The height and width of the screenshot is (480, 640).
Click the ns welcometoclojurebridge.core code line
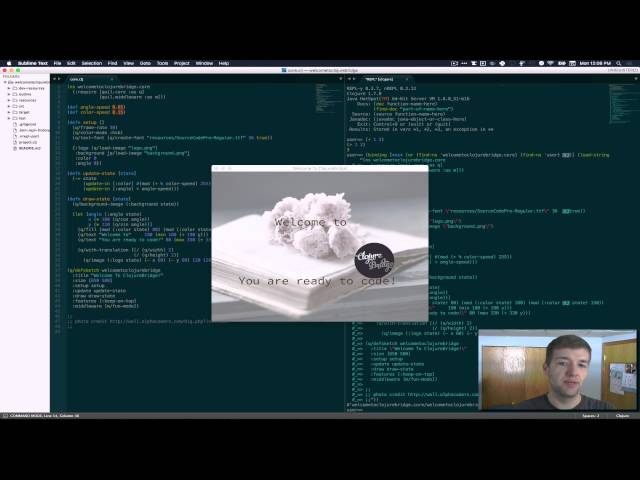point(109,87)
